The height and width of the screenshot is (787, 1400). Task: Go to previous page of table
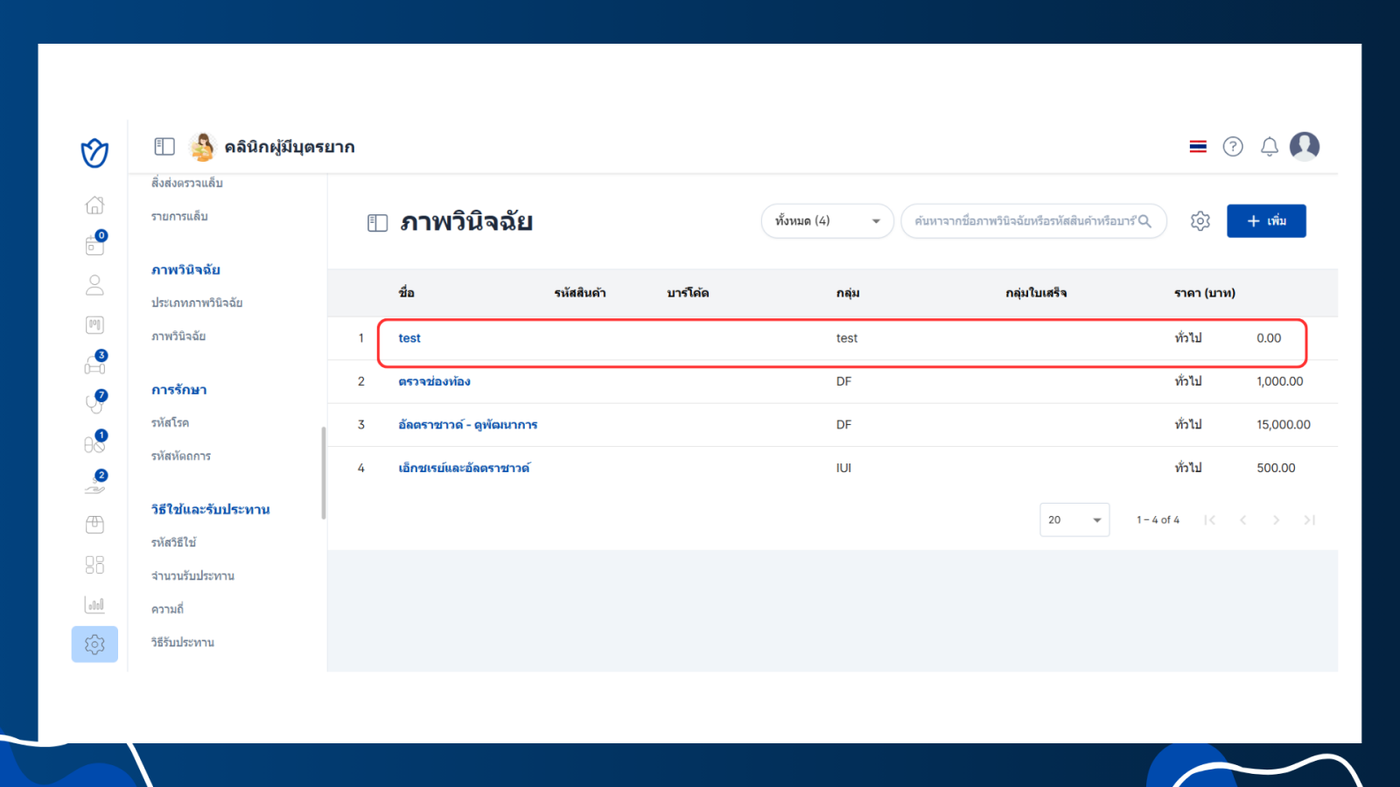tap(1243, 520)
